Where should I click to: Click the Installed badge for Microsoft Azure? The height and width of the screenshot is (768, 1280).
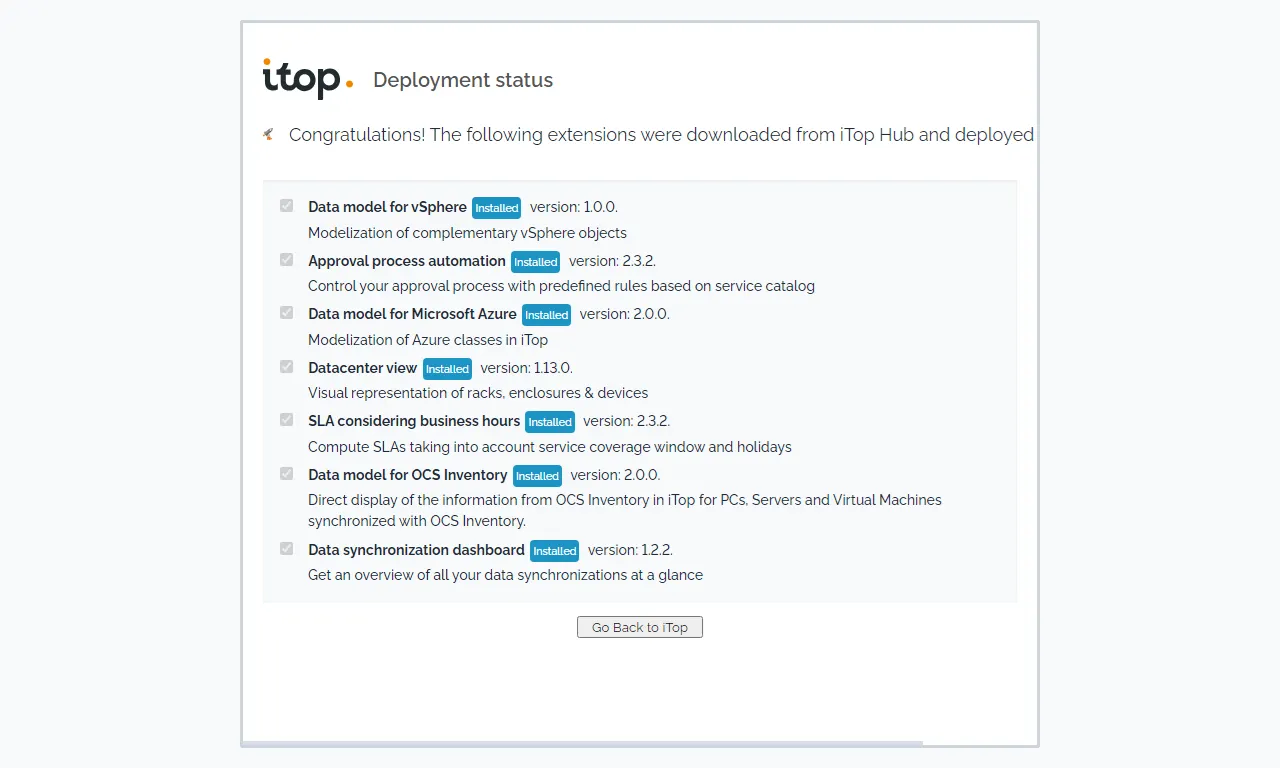(x=546, y=315)
